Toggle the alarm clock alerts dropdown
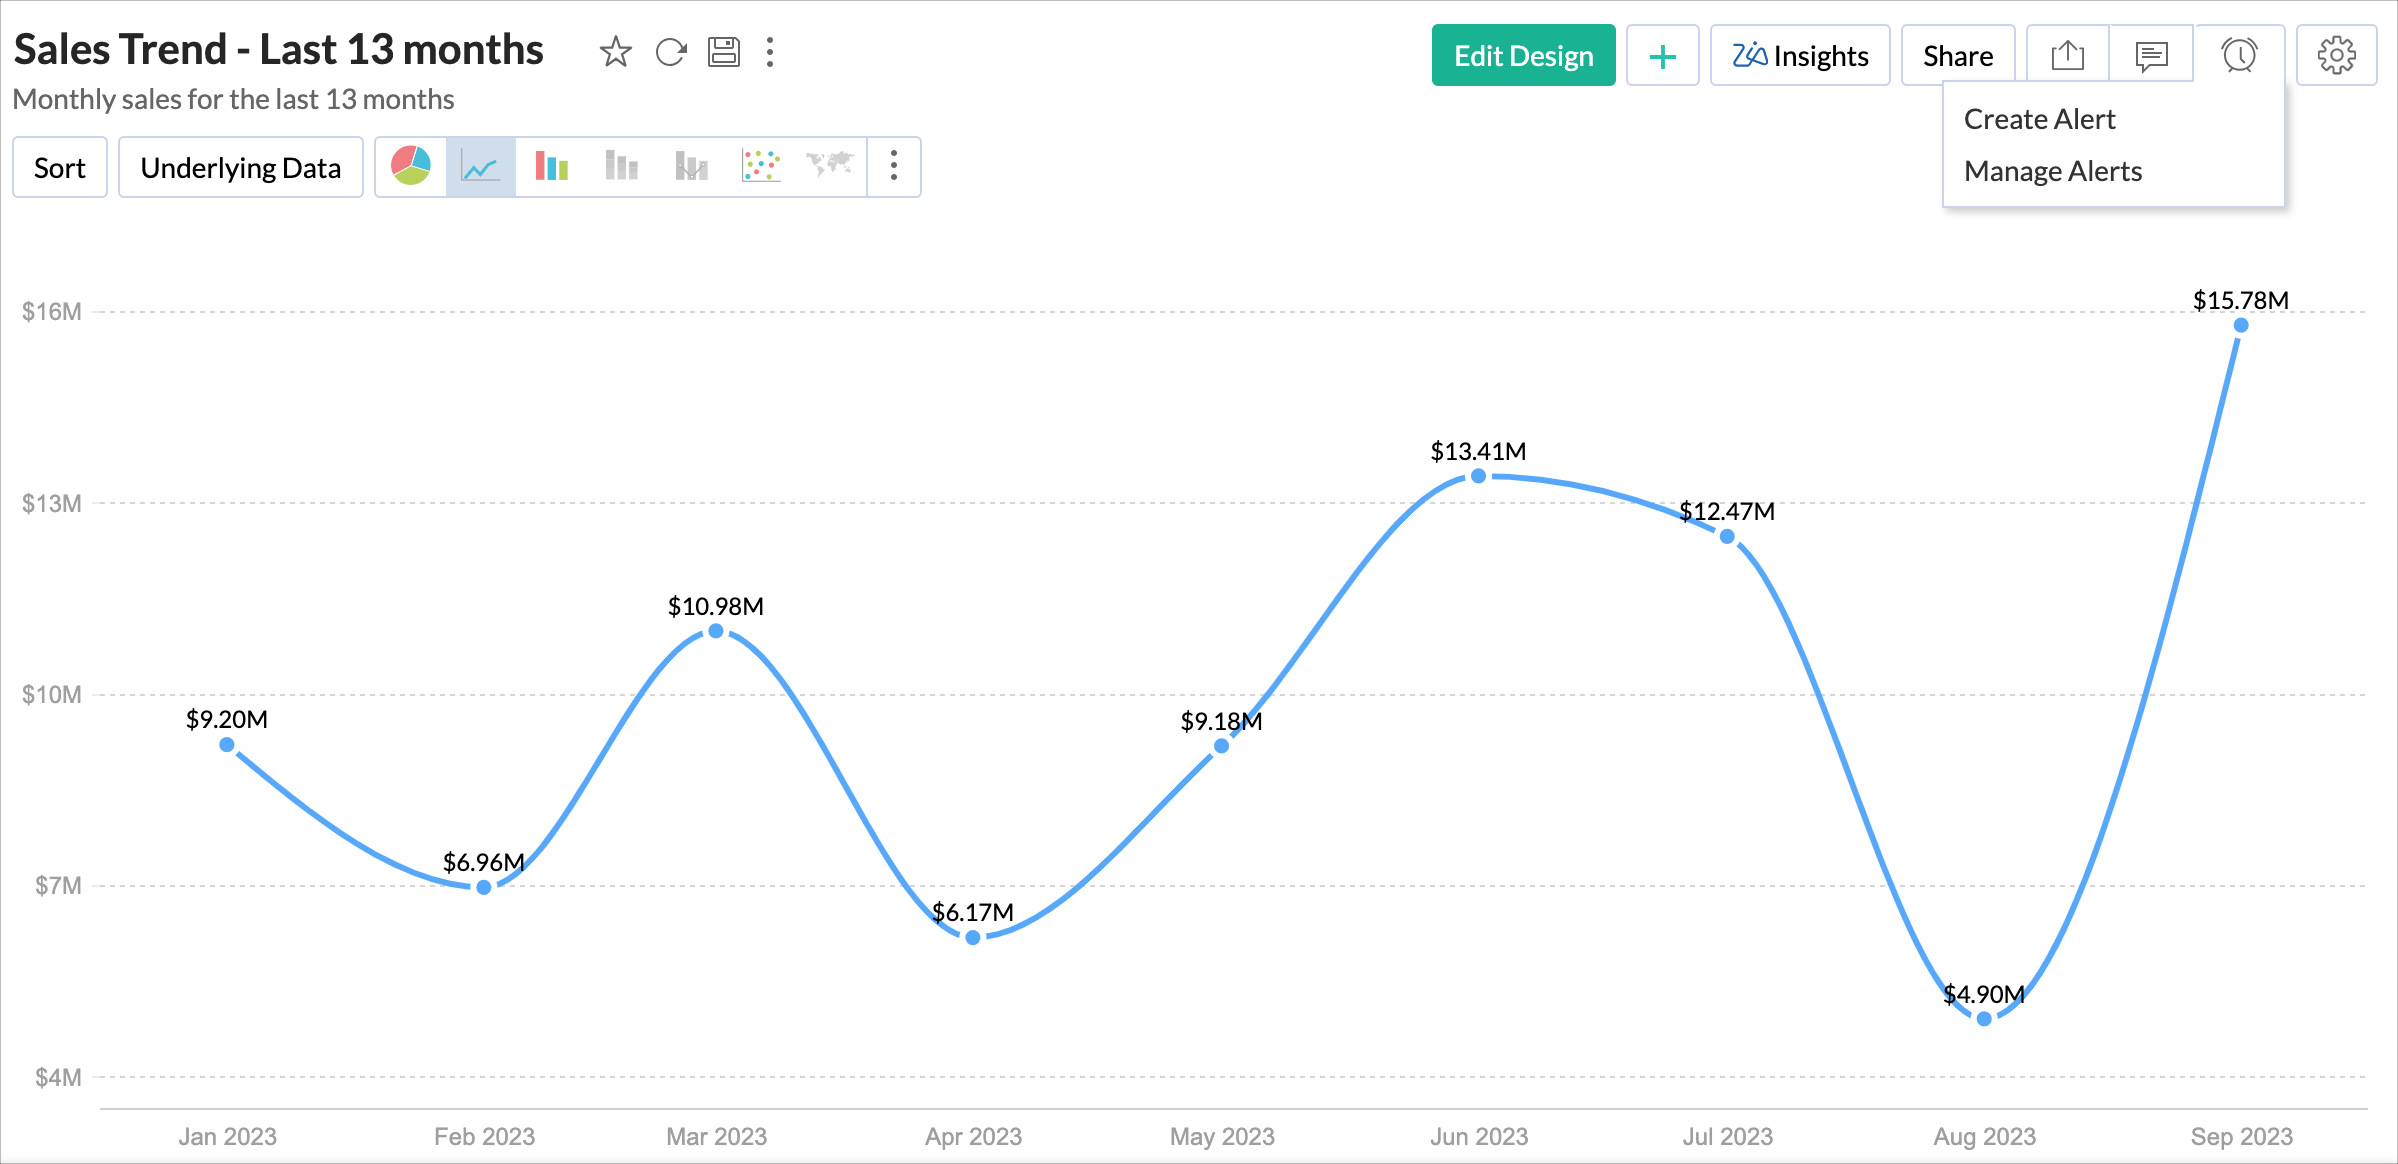Screen dimensions: 2398x1164 (x=2239, y=56)
